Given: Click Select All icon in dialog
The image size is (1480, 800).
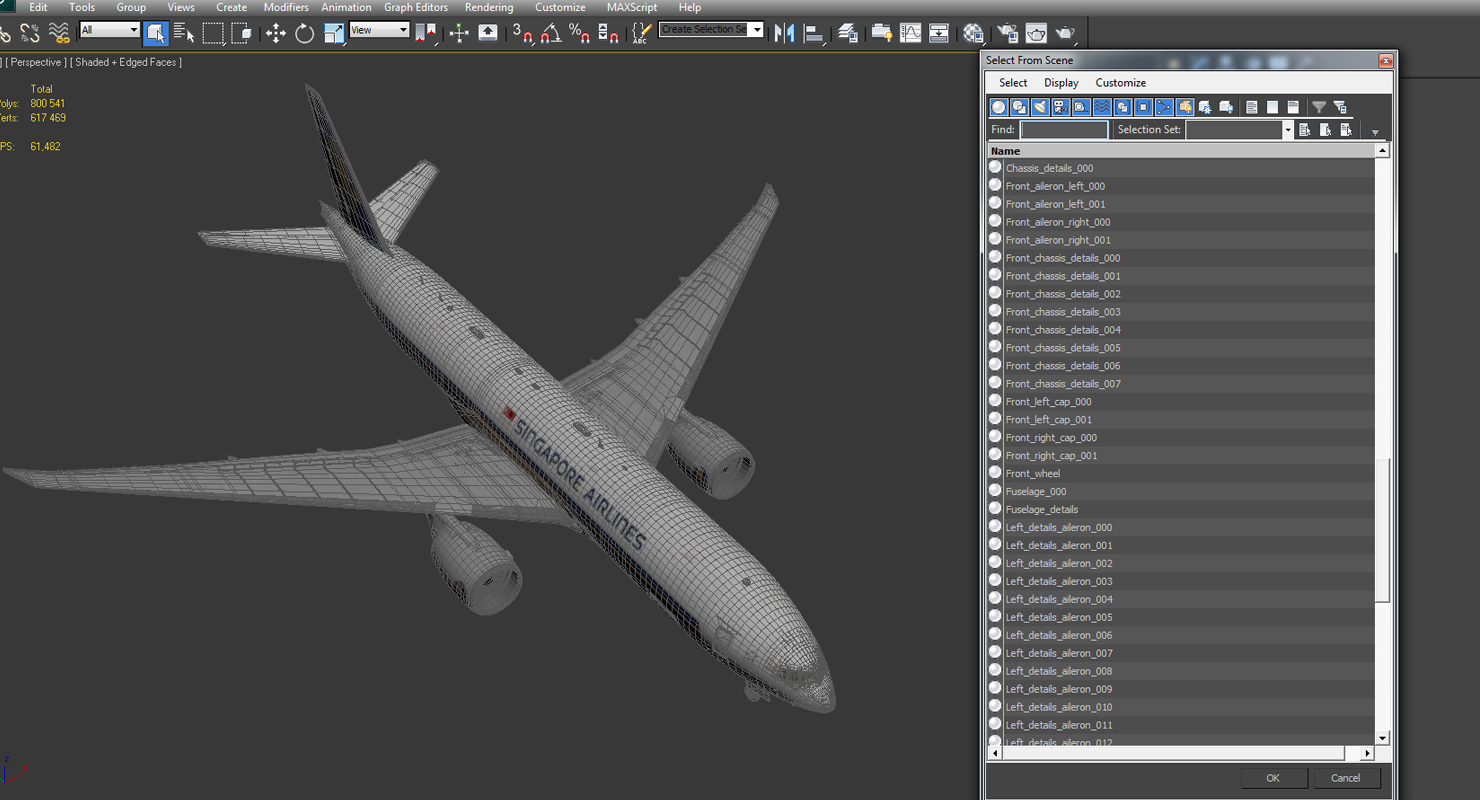Looking at the screenshot, I should click(x=1305, y=130).
